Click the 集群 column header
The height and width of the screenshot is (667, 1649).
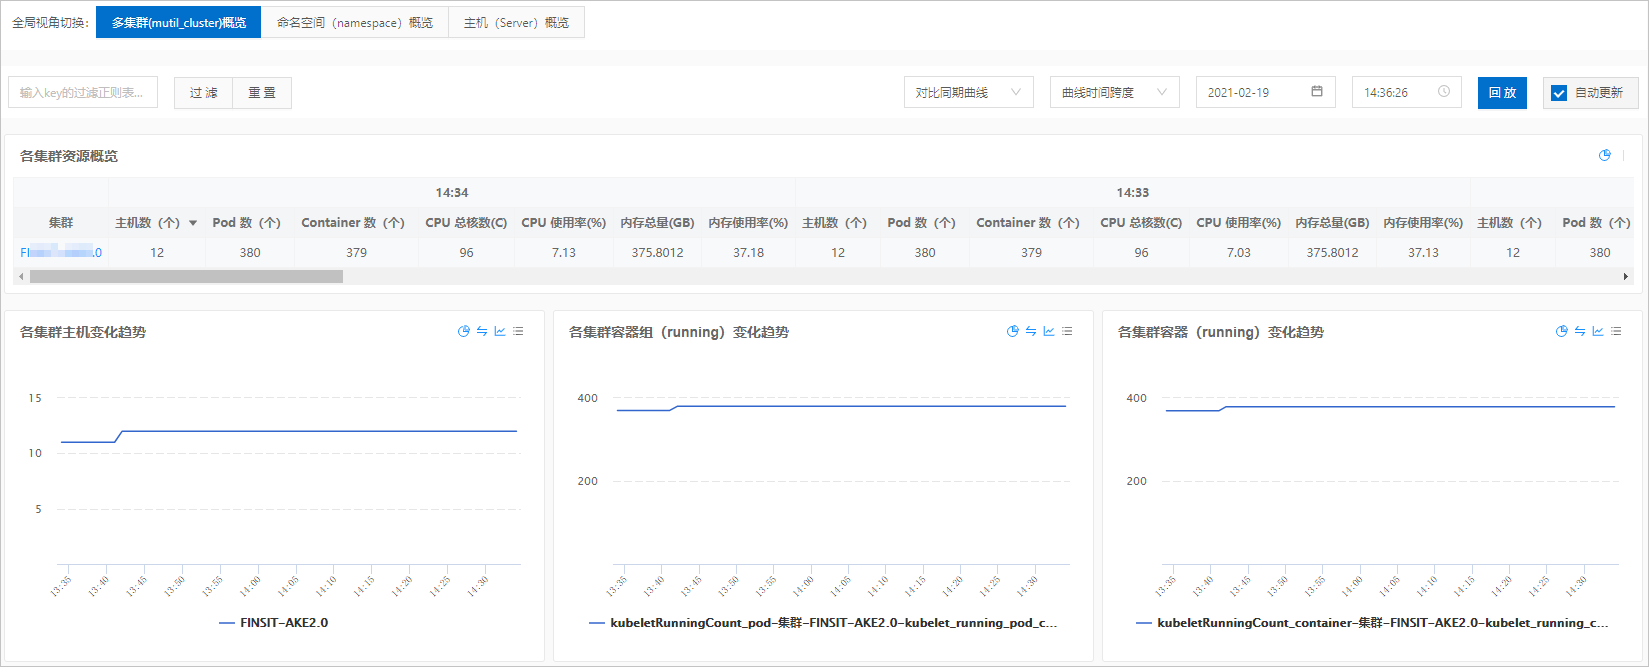coord(61,222)
